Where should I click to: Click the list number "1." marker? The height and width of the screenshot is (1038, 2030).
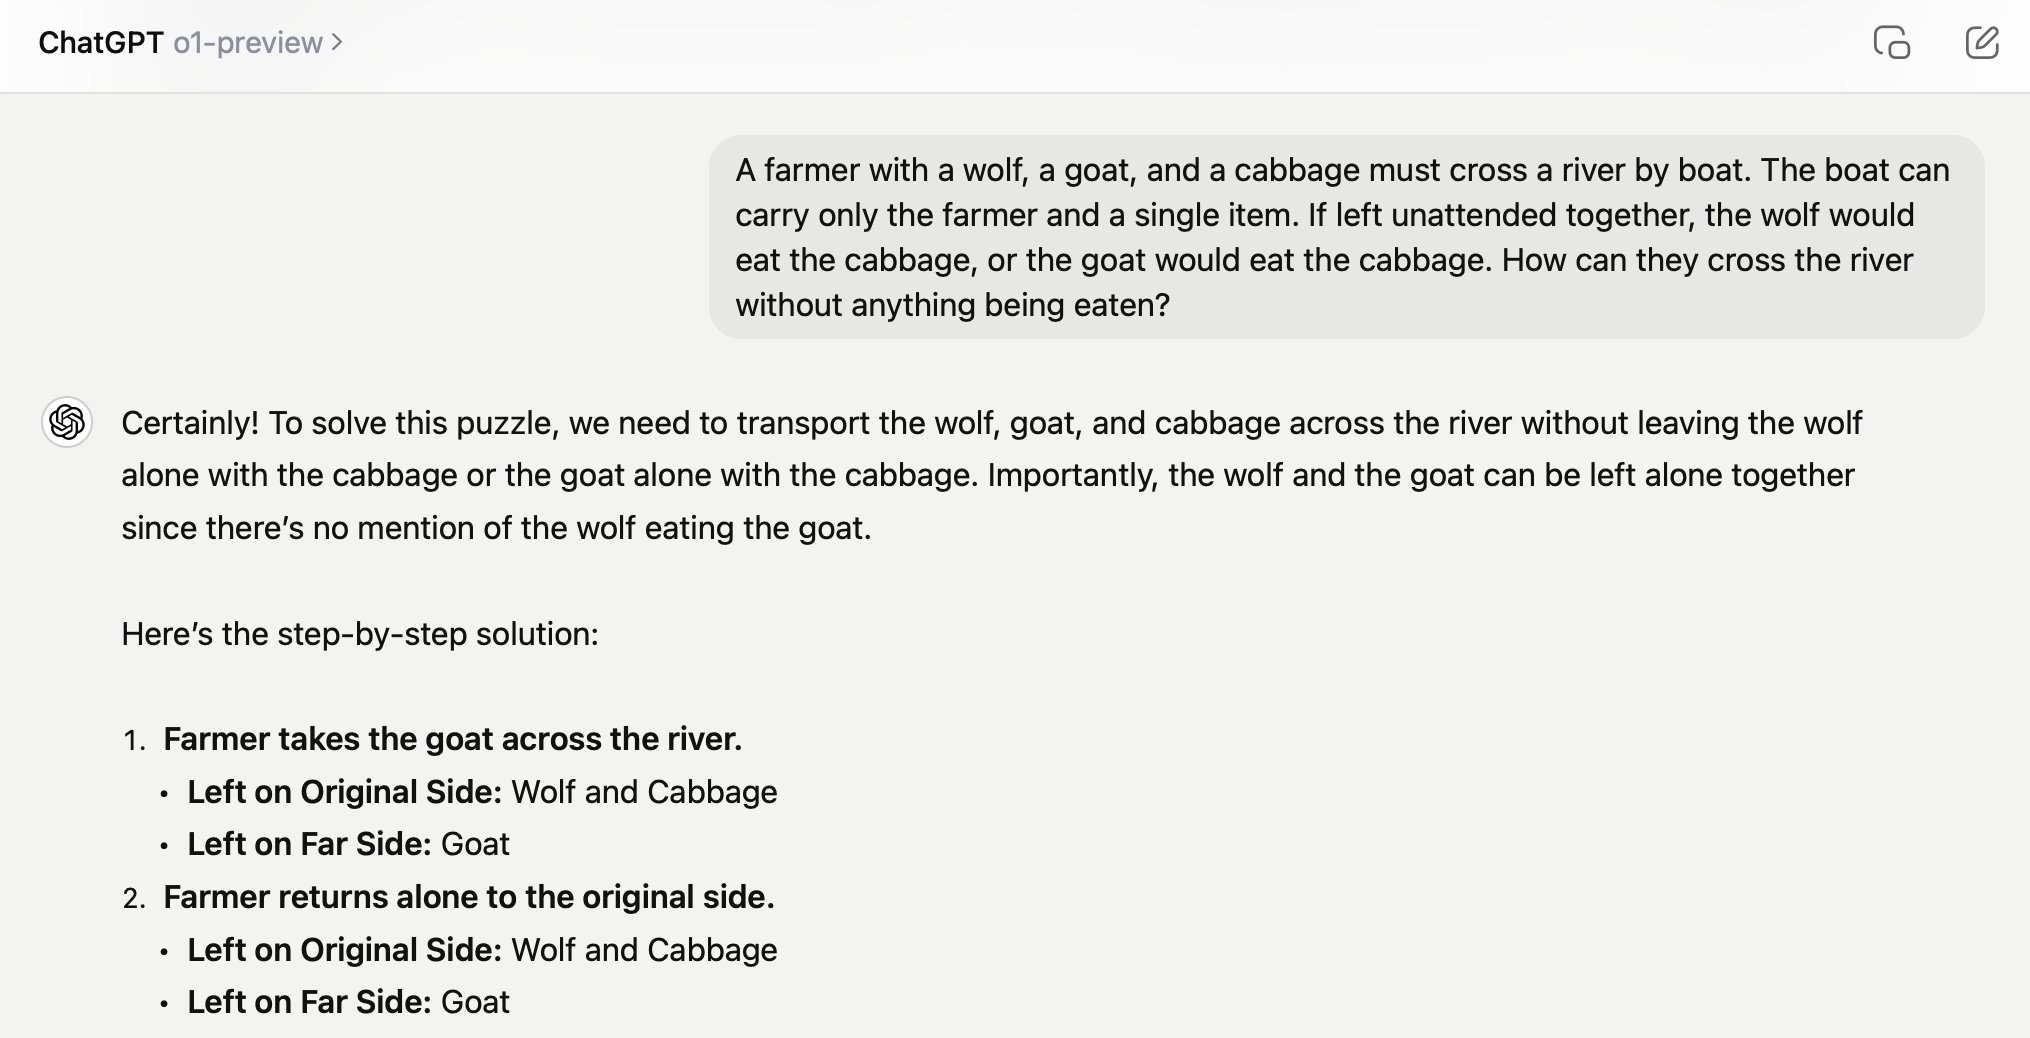point(134,740)
